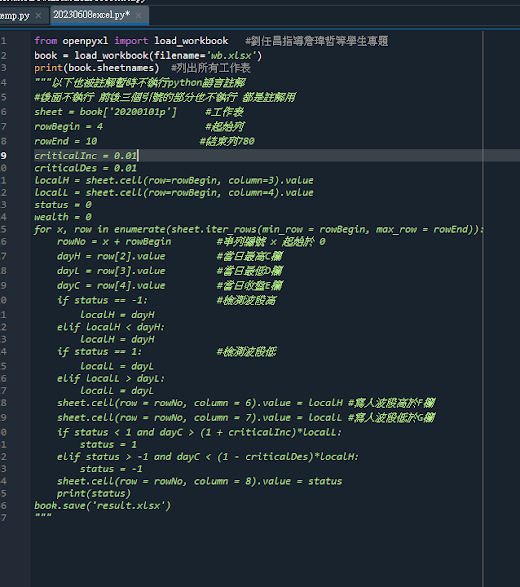Click the 'criticalDes = 0.01' line
This screenshot has height=587, width=520.
coord(86,168)
